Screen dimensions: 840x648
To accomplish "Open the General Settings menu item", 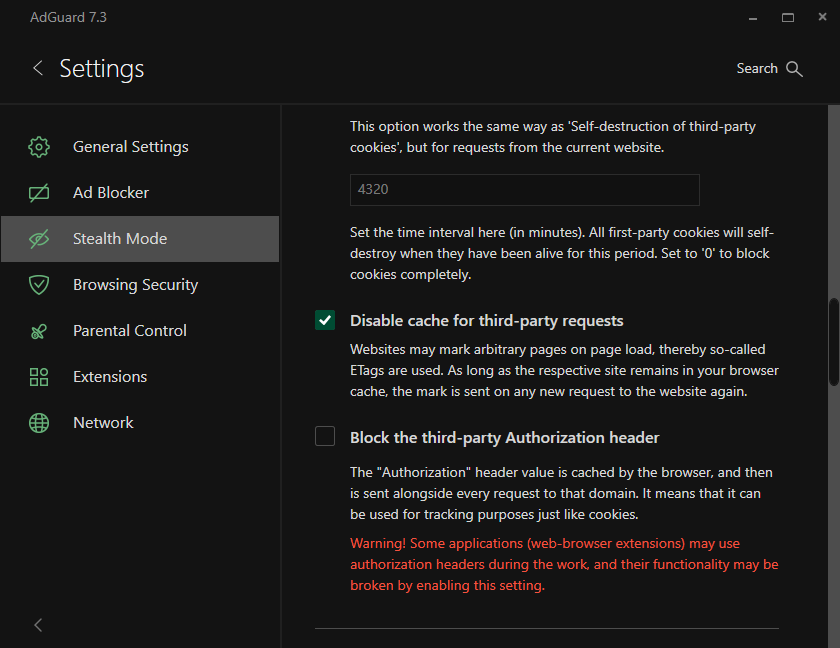I will 130,147.
